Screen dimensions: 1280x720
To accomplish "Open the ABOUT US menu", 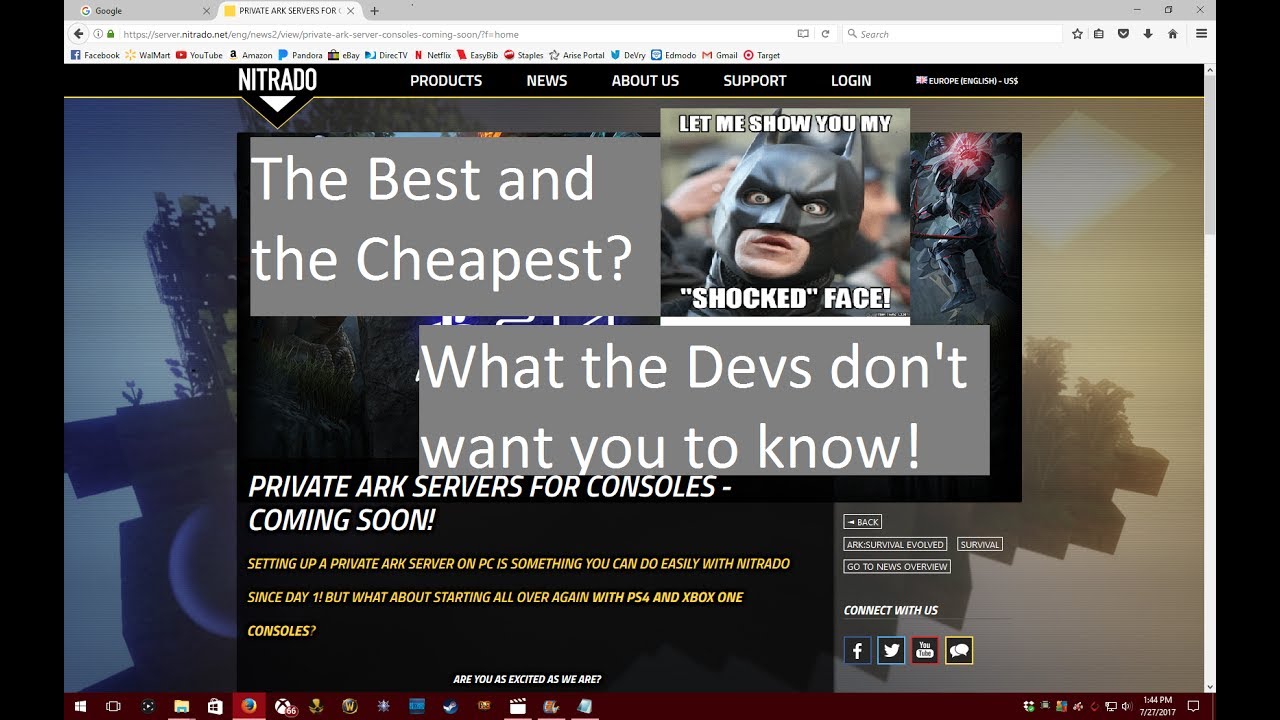I will (645, 81).
